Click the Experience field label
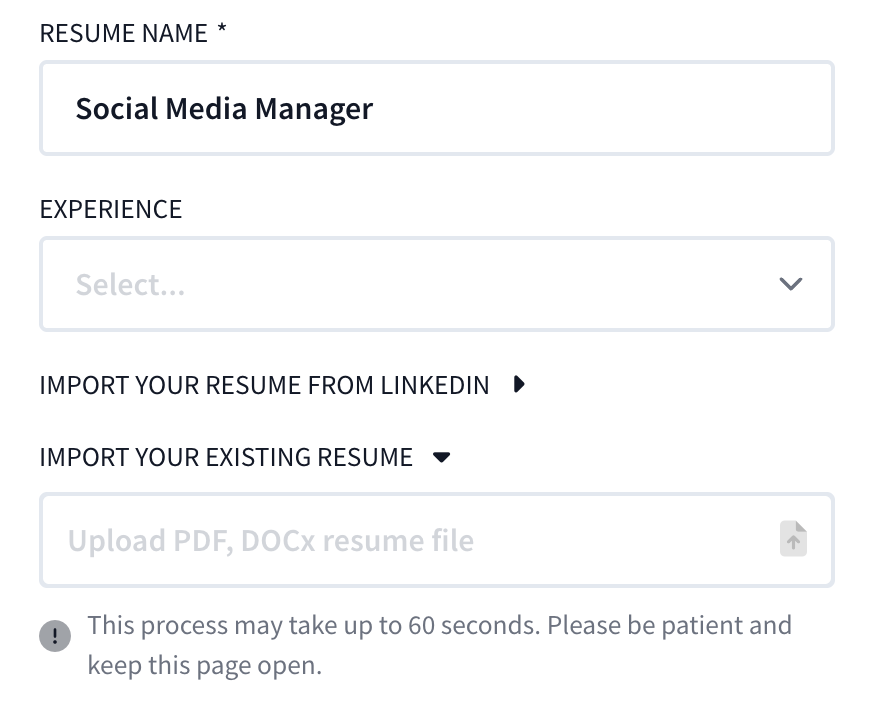This screenshot has height=718, width=876. [111, 209]
